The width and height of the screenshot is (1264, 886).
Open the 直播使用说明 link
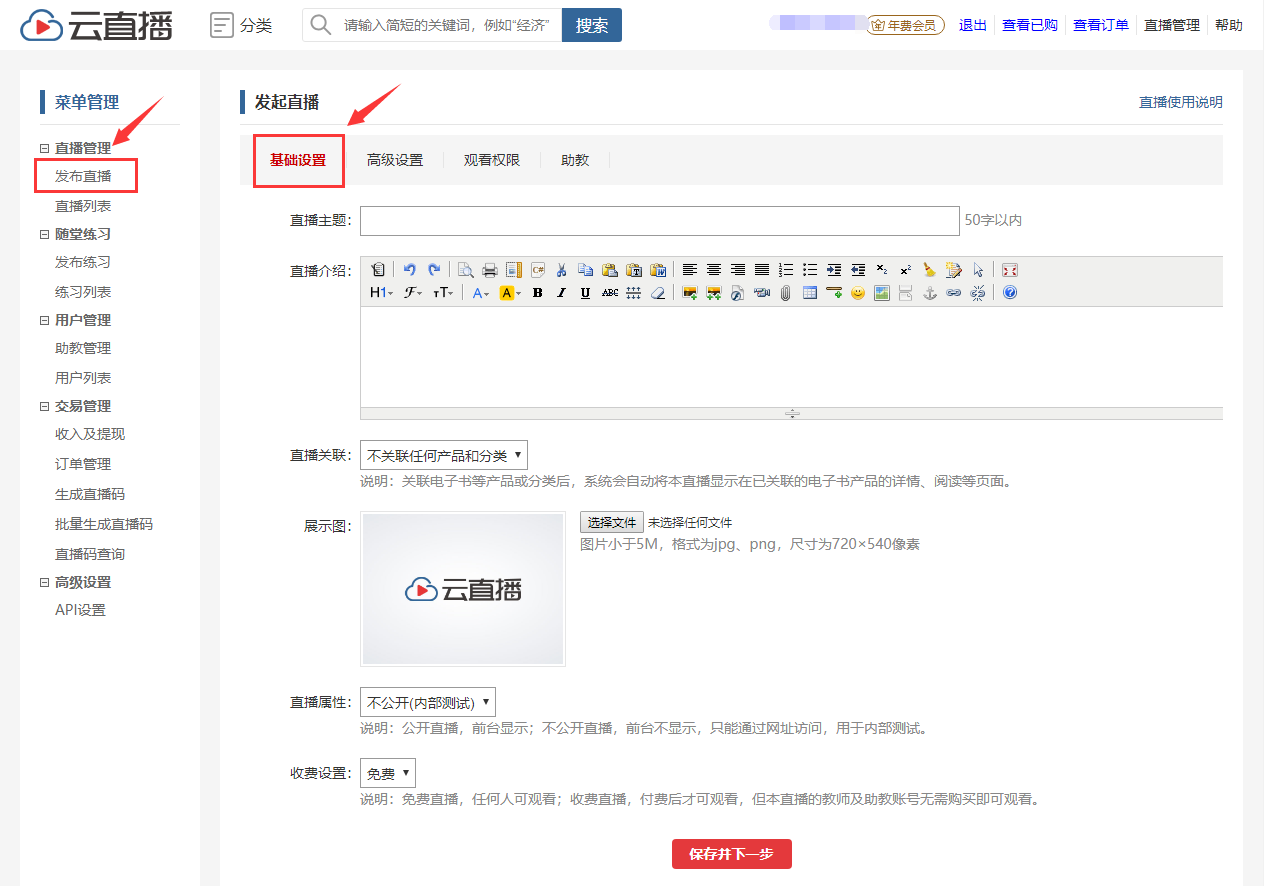pos(1180,102)
